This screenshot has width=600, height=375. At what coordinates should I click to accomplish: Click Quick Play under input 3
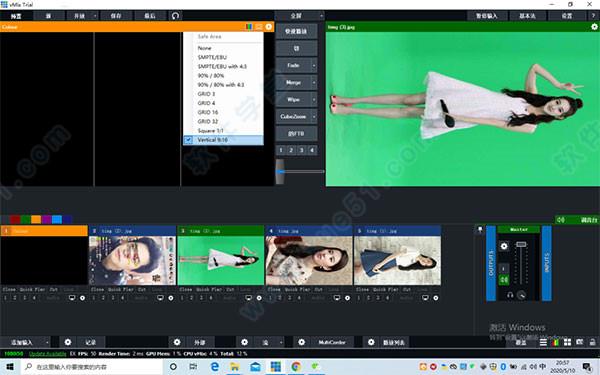point(209,289)
